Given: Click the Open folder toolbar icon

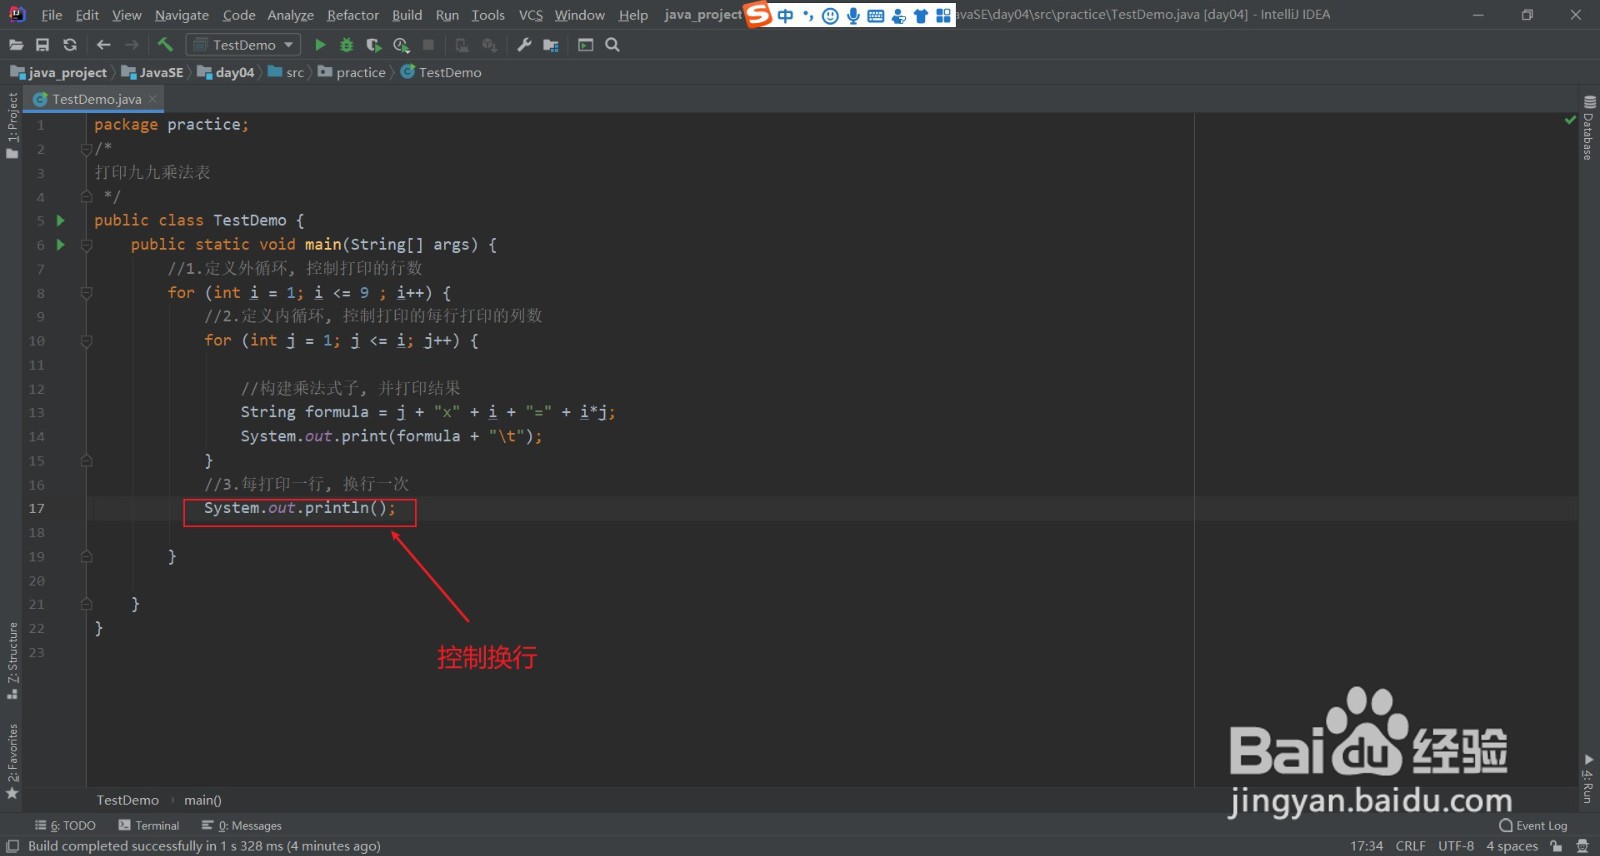Looking at the screenshot, I should tap(16, 45).
